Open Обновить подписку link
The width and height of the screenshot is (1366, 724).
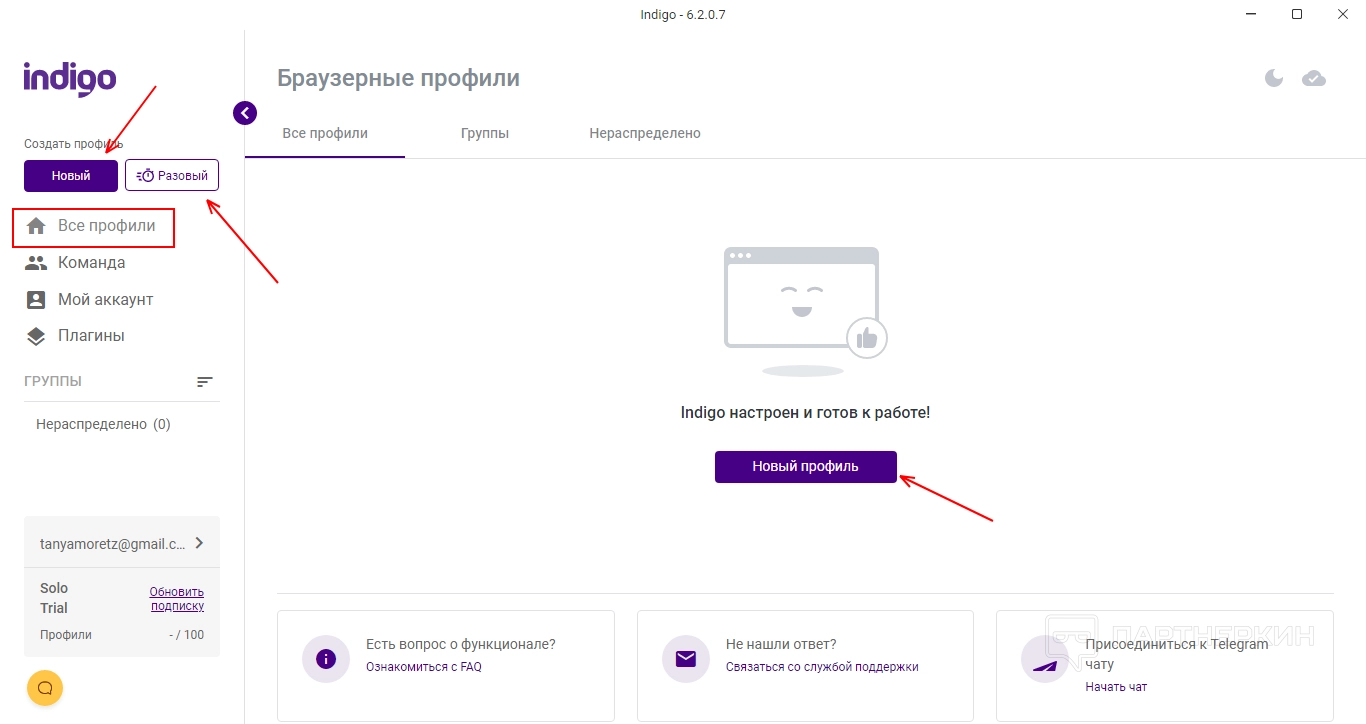tap(177, 598)
